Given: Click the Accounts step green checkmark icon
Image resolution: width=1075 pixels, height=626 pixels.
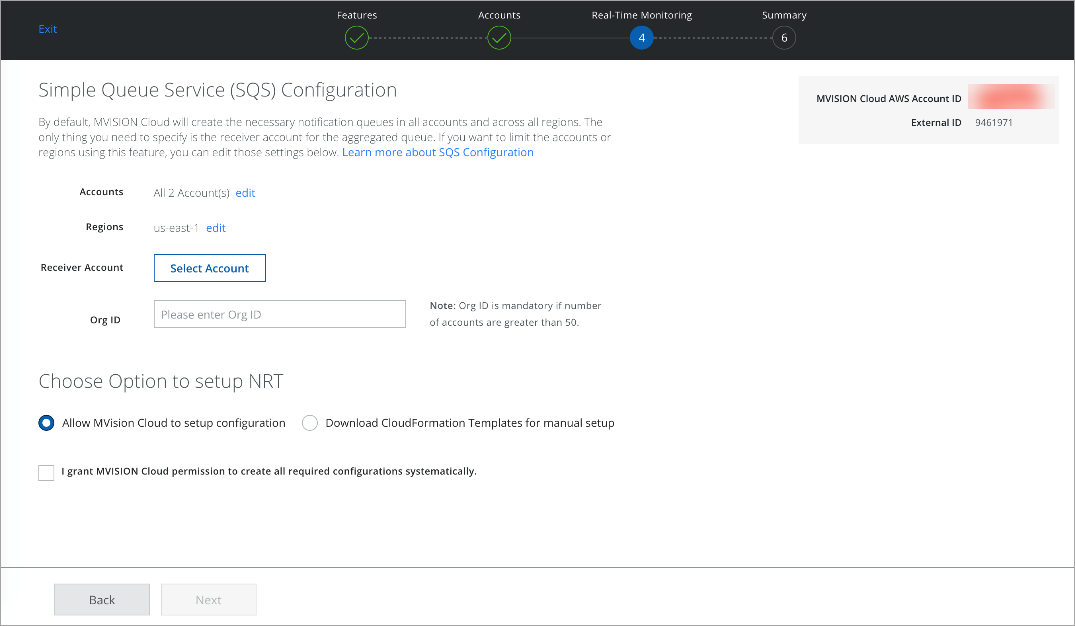Looking at the screenshot, I should coord(499,39).
